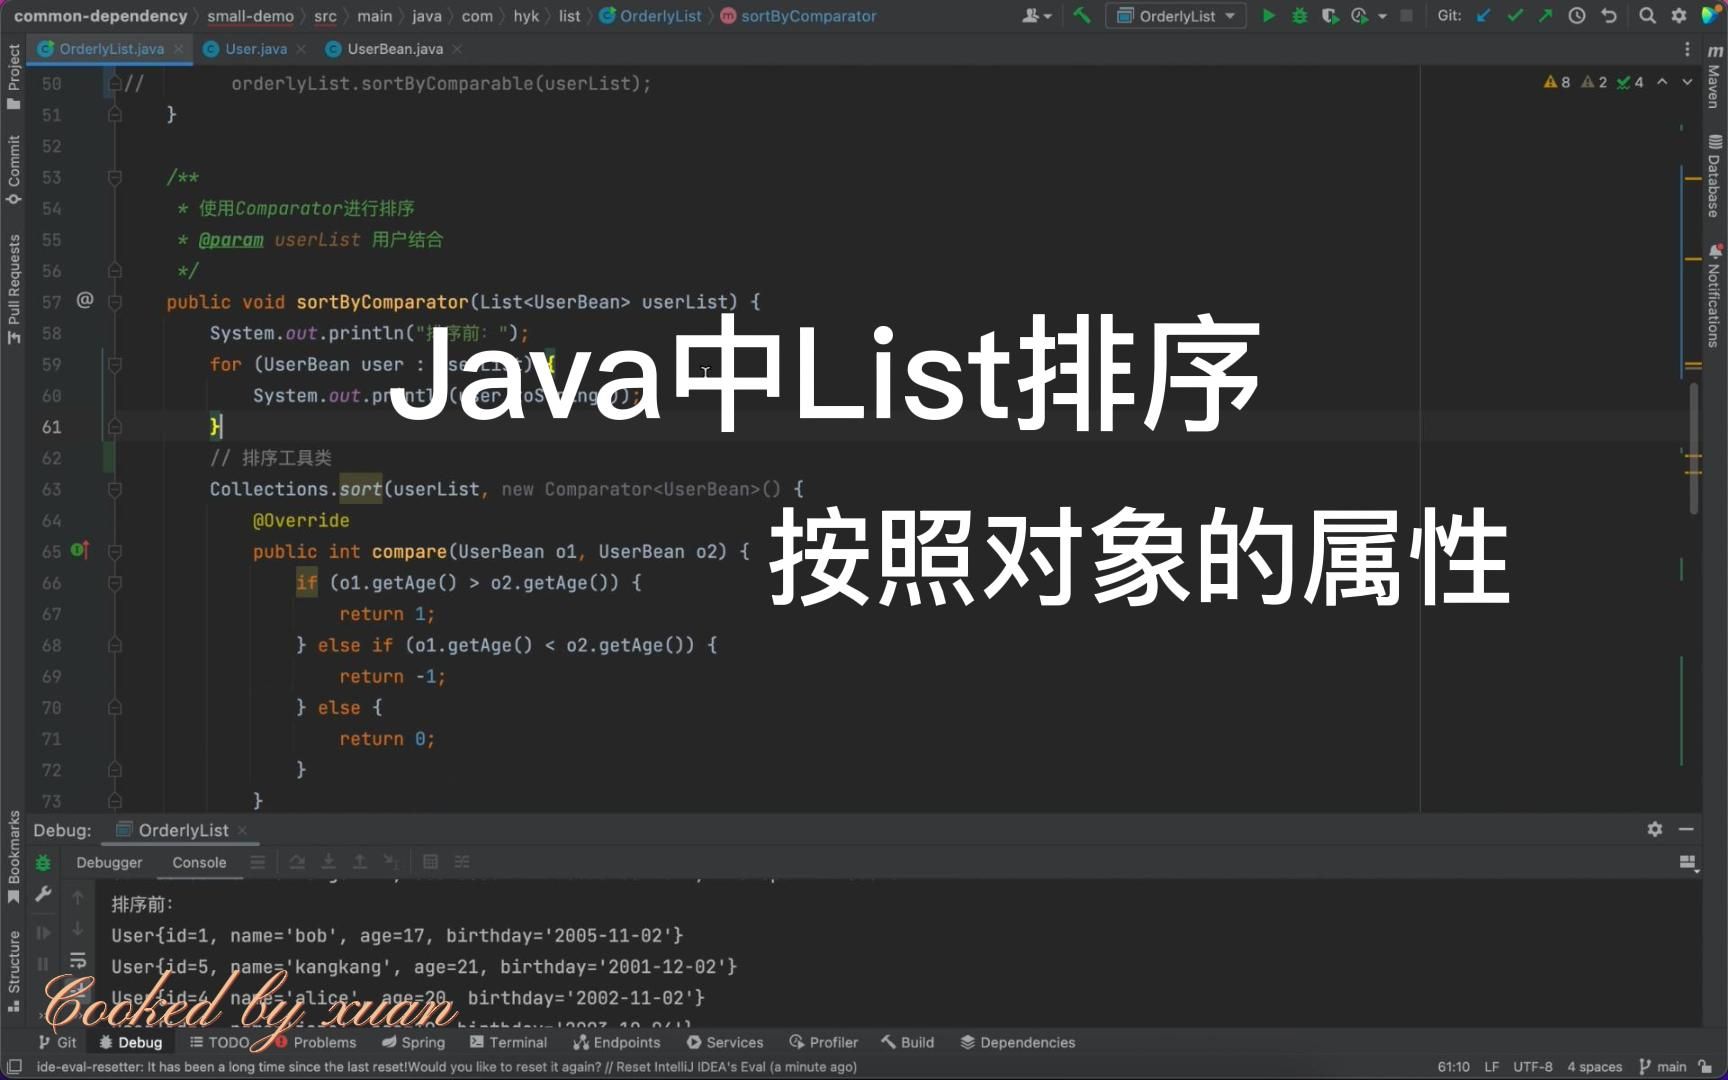
Task: Open the Spring tool window
Action: click(x=413, y=1042)
